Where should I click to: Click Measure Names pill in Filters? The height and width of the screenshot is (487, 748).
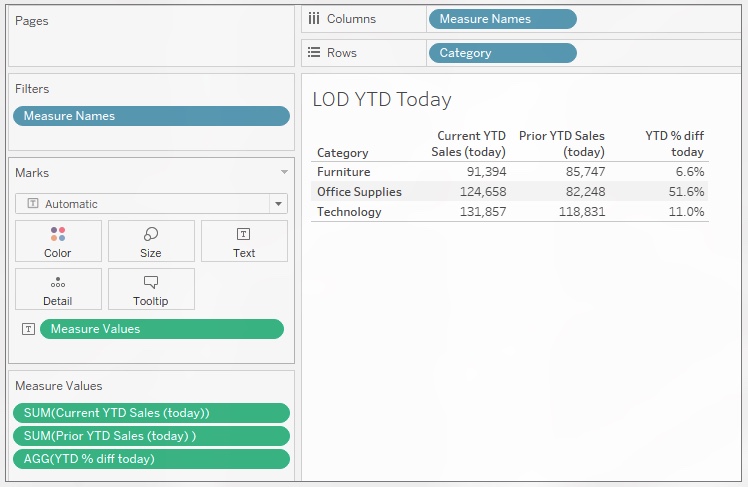click(x=151, y=116)
